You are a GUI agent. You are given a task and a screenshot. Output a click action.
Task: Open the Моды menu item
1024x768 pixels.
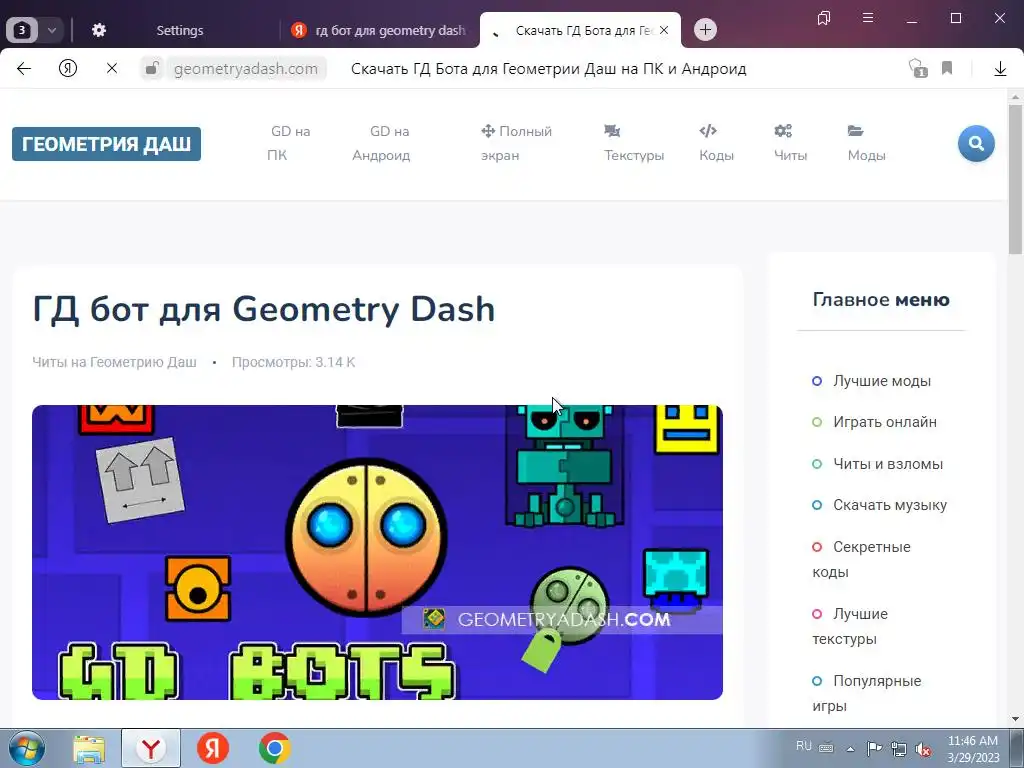pos(867,143)
